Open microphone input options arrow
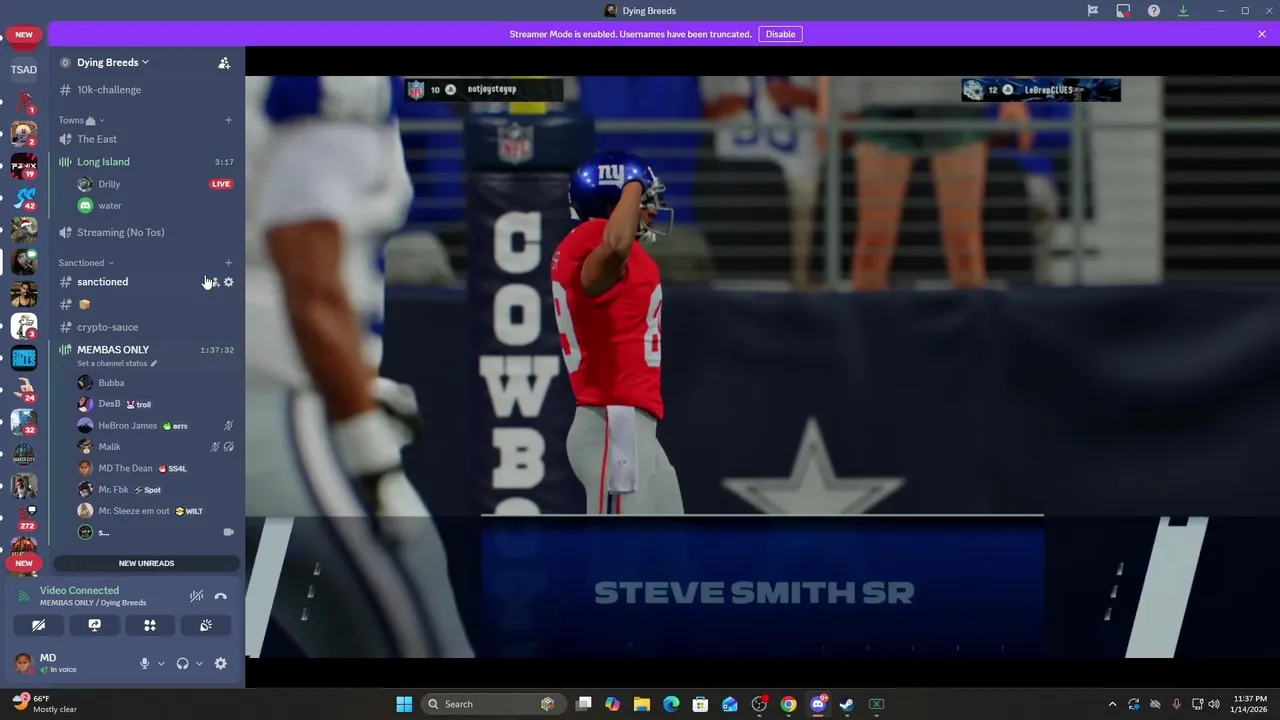 (161, 663)
